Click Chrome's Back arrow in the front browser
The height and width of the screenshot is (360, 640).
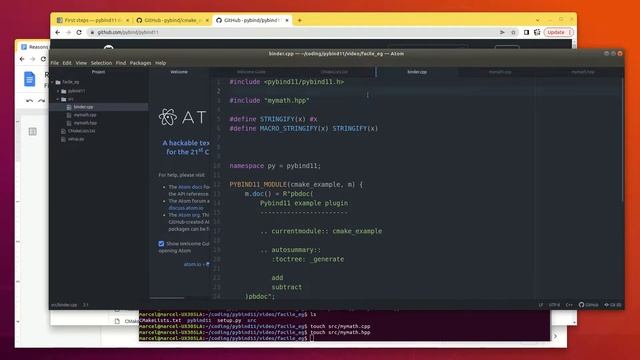[x=58, y=32]
